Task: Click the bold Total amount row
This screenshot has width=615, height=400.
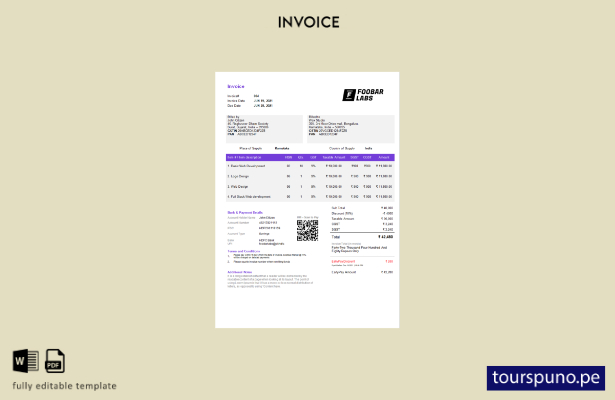Action: pos(362,237)
